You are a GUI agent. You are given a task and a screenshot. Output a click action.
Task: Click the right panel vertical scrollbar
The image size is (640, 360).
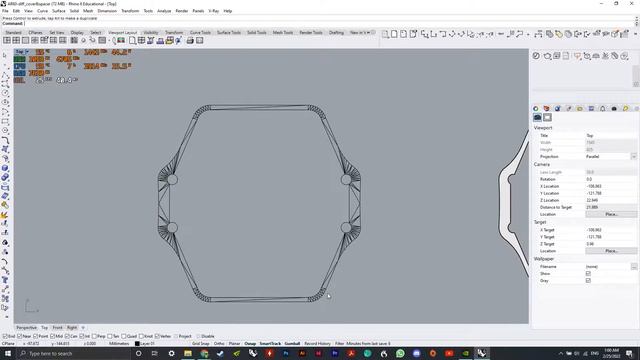pos(636,76)
